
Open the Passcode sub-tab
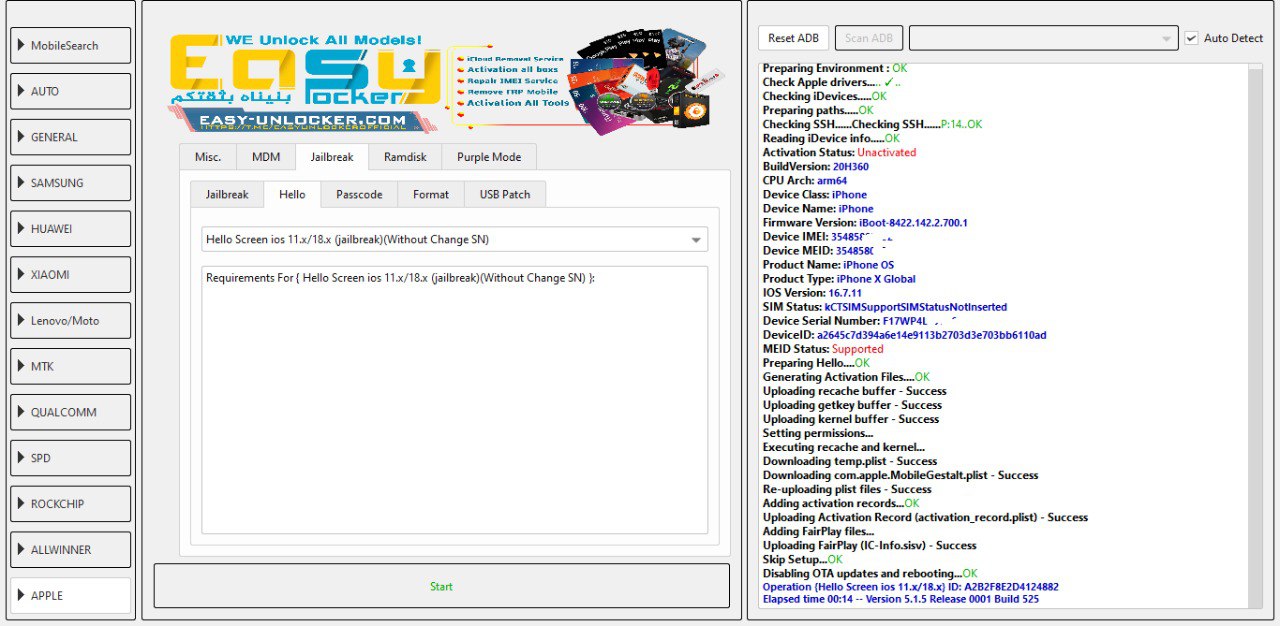pos(359,194)
